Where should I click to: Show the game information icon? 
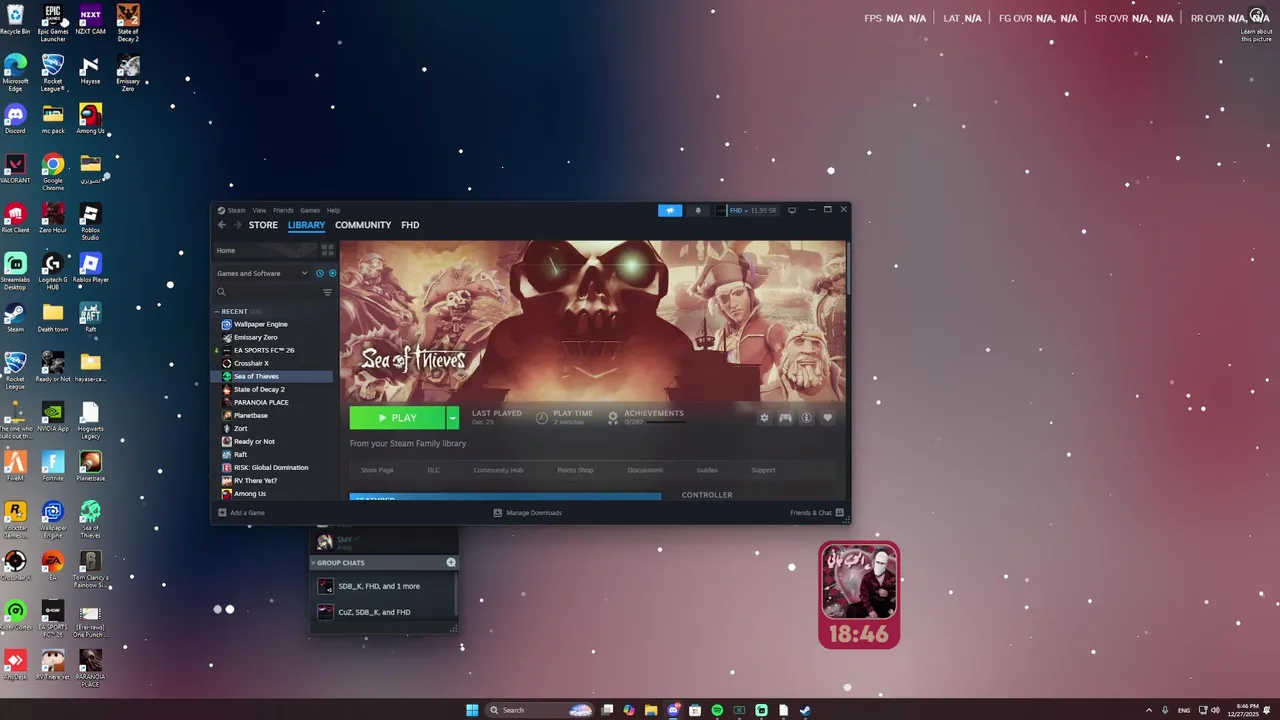[x=806, y=418]
